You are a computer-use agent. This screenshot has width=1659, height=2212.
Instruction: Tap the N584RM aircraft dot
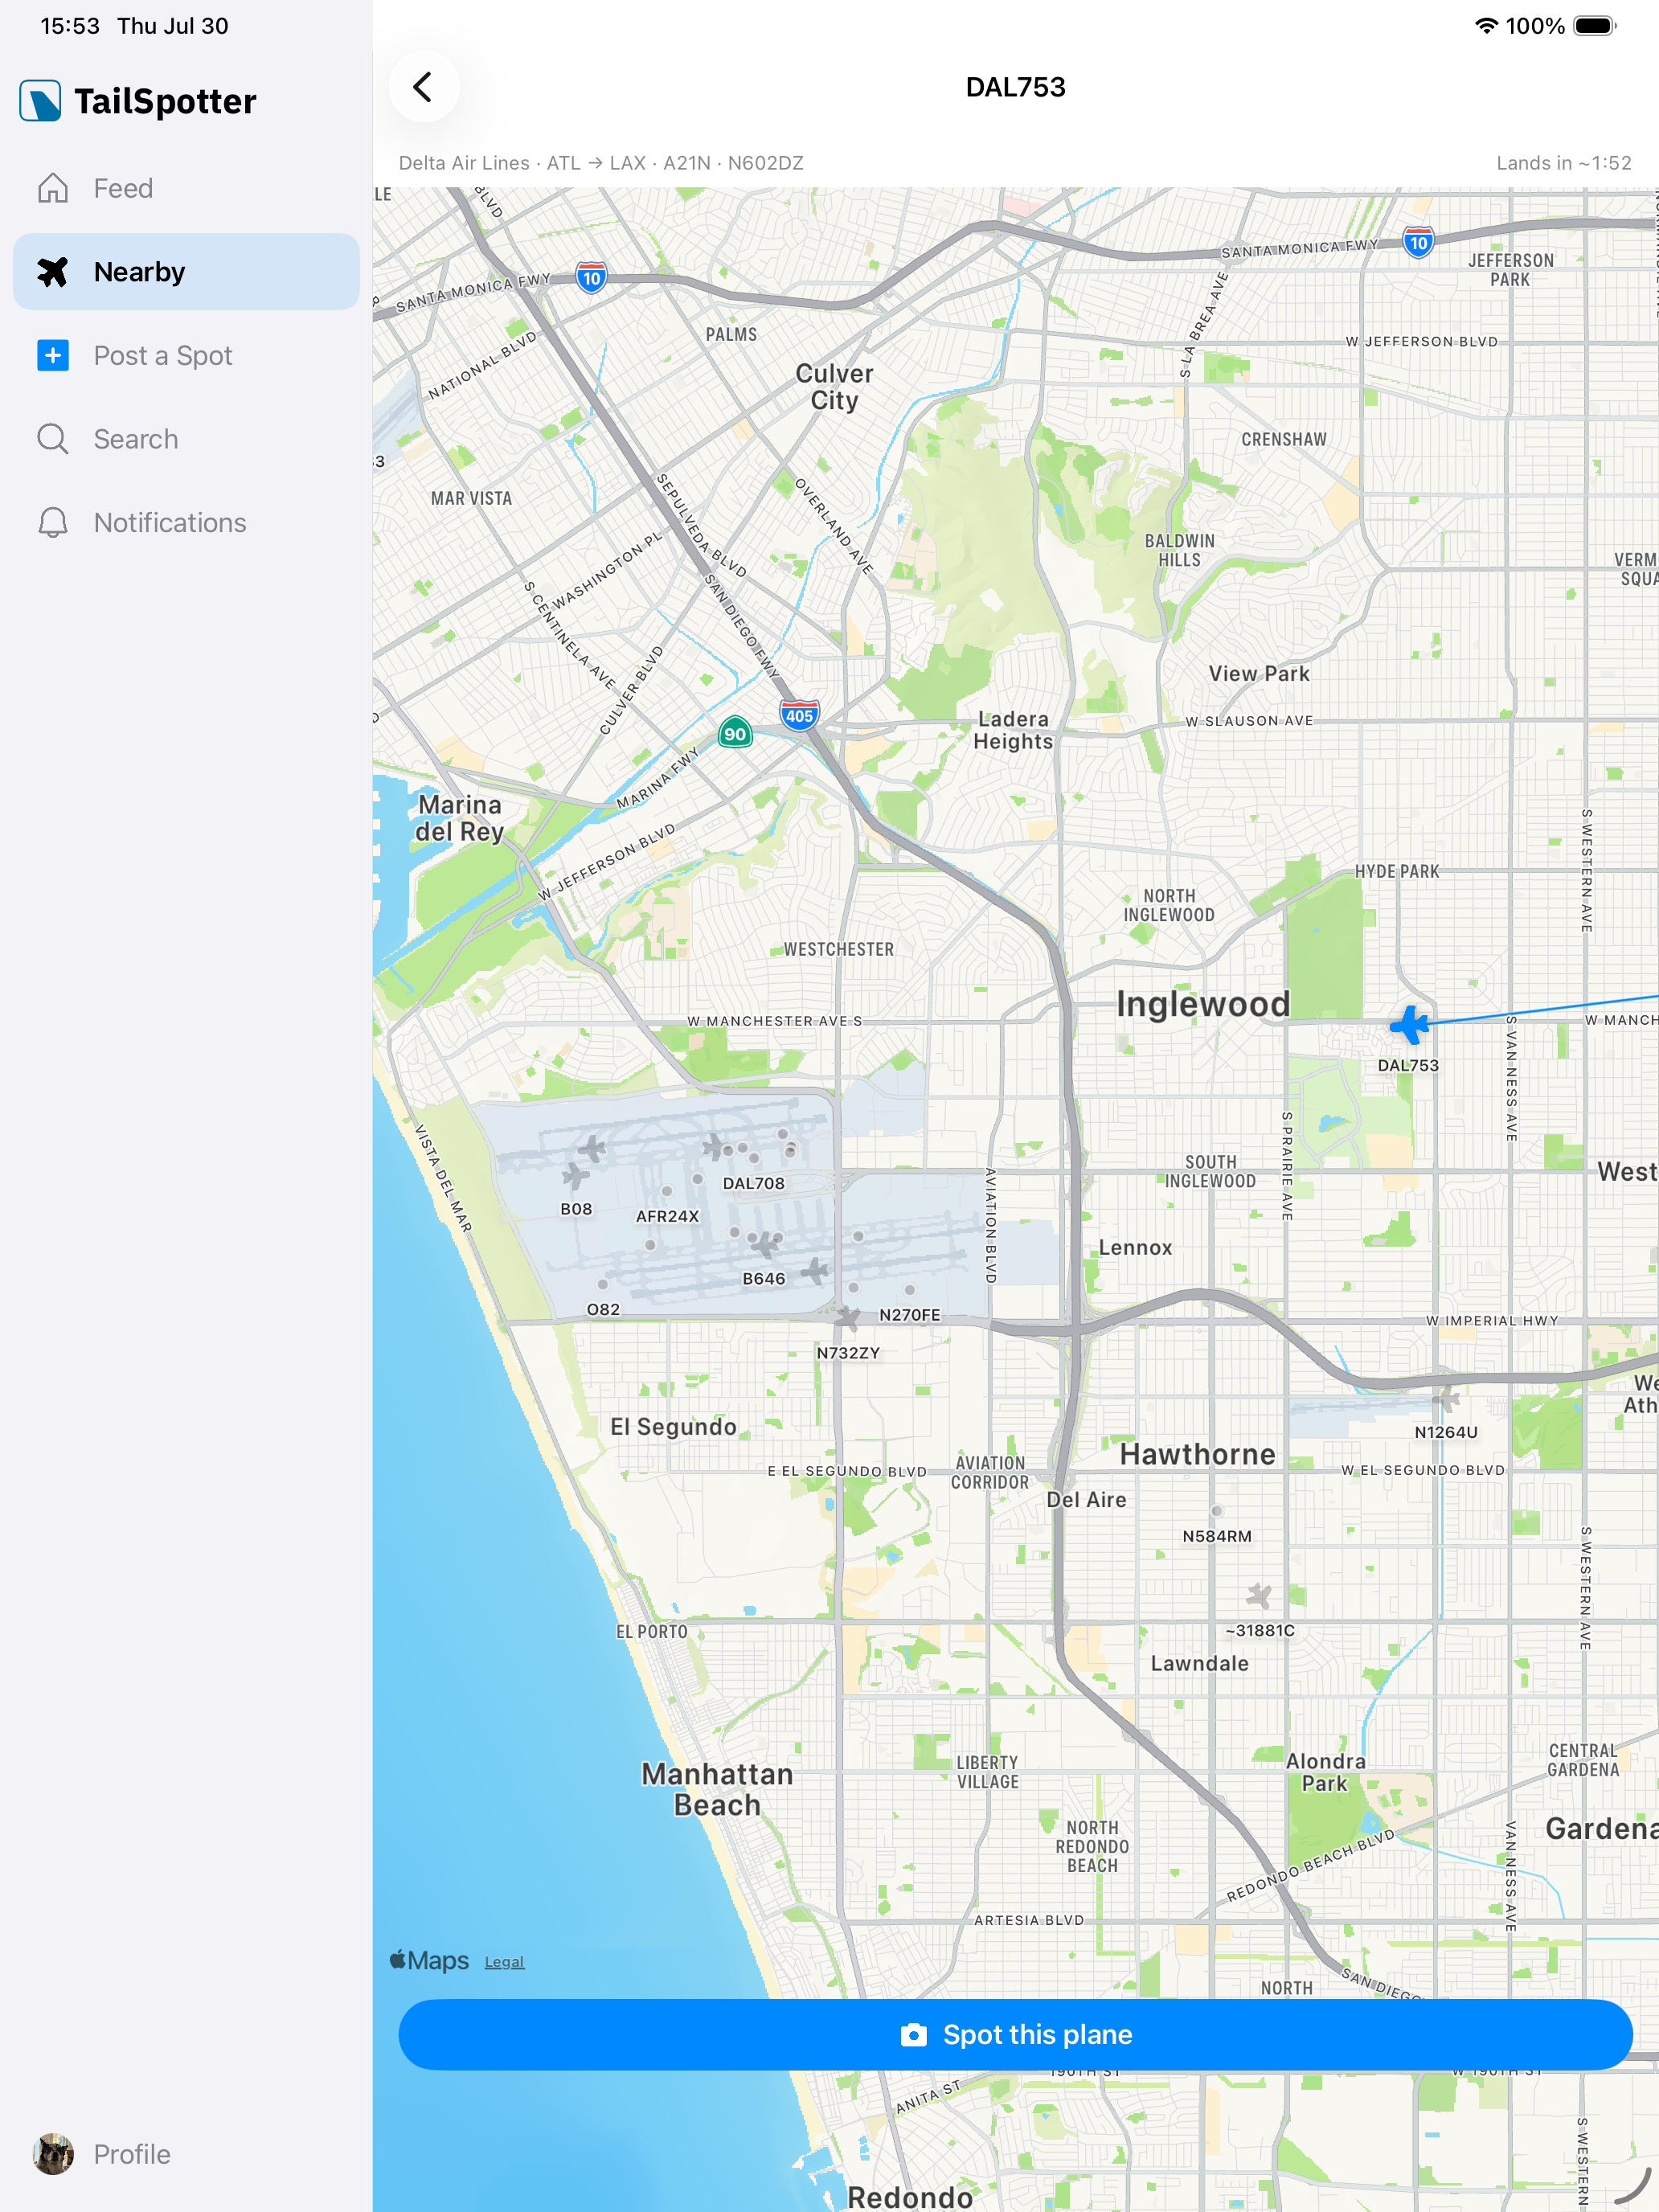pyautogui.click(x=1217, y=1511)
